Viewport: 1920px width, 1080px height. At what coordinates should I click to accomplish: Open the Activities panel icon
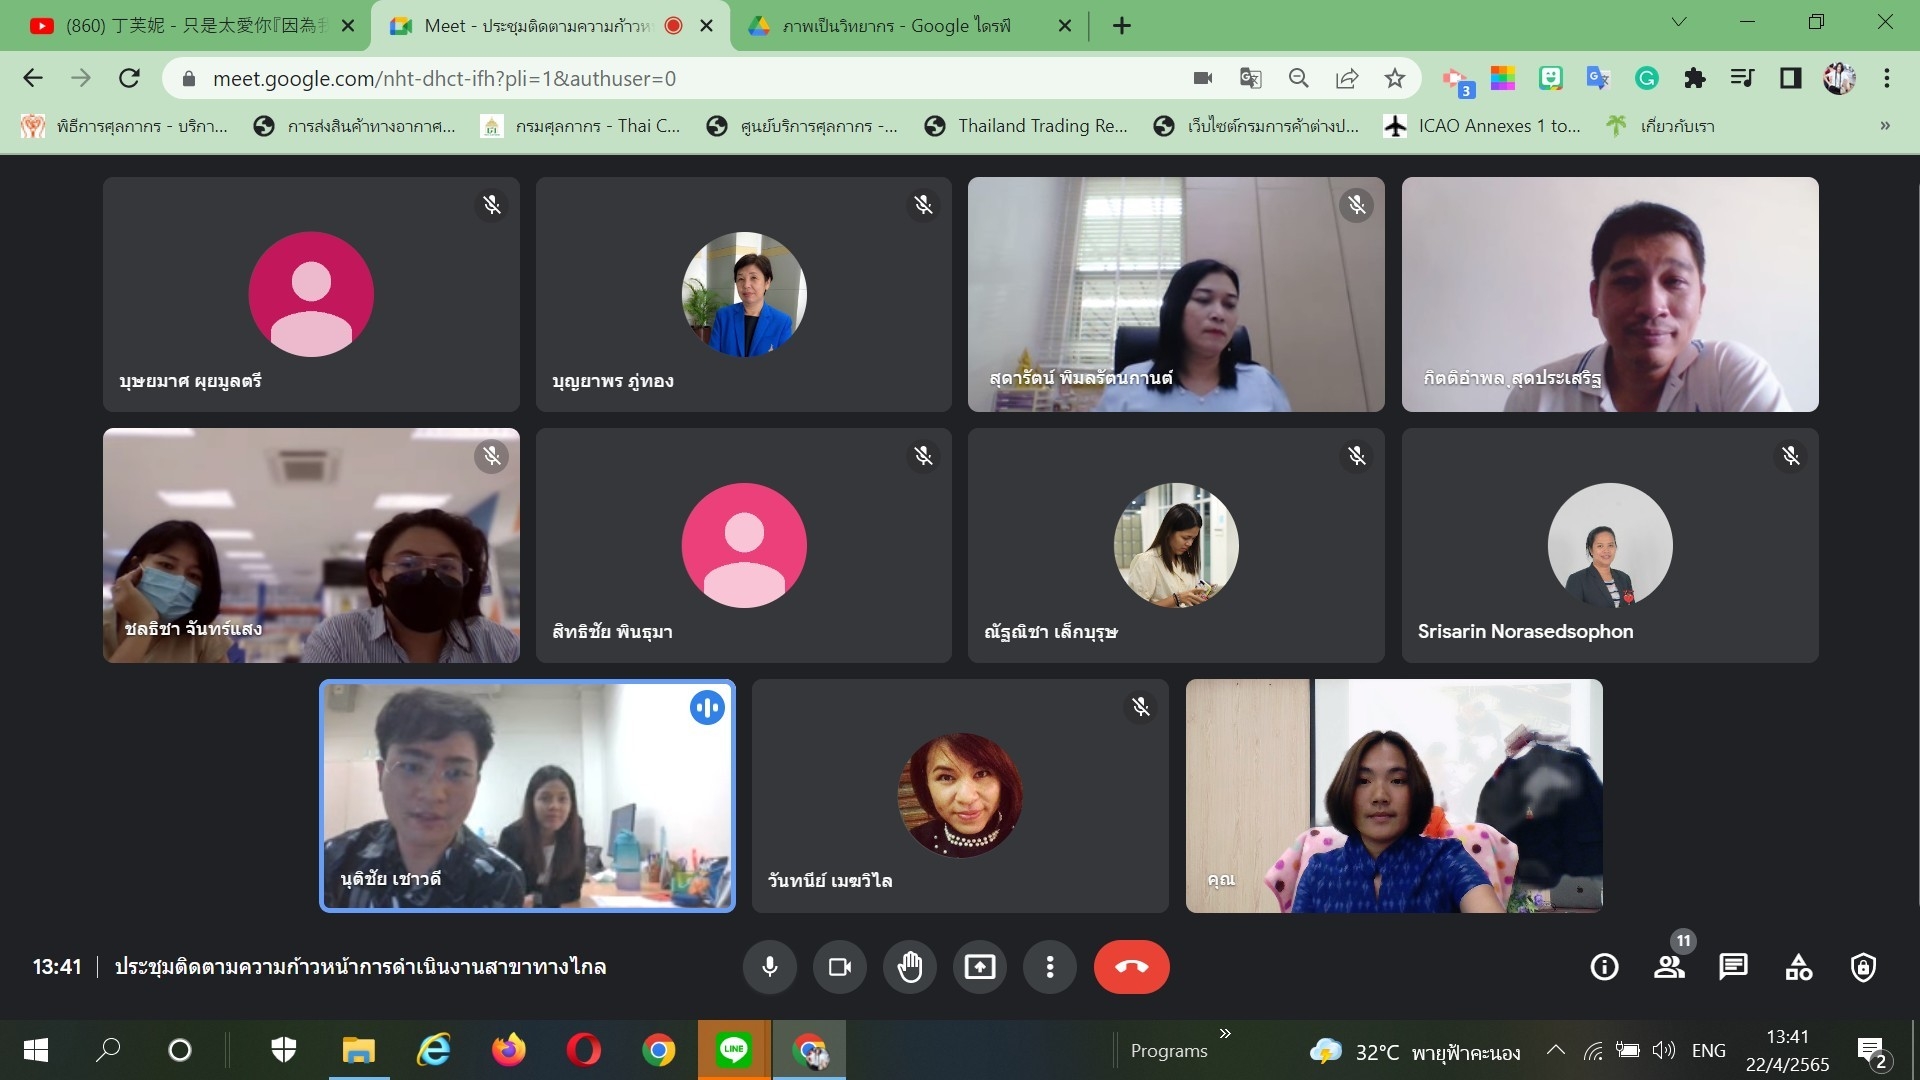pos(1798,967)
